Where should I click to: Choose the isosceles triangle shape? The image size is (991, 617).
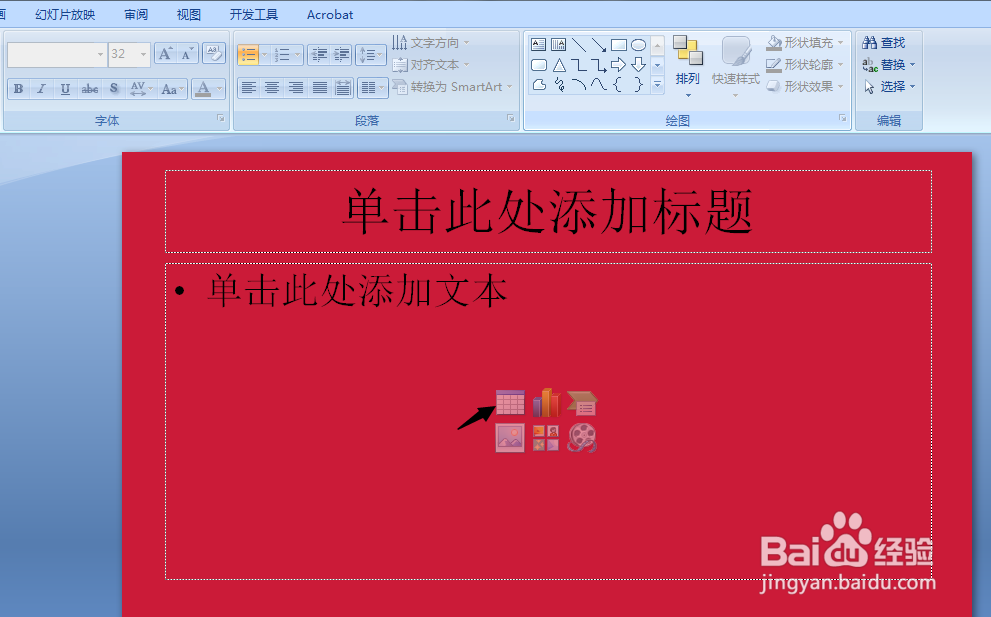point(559,64)
